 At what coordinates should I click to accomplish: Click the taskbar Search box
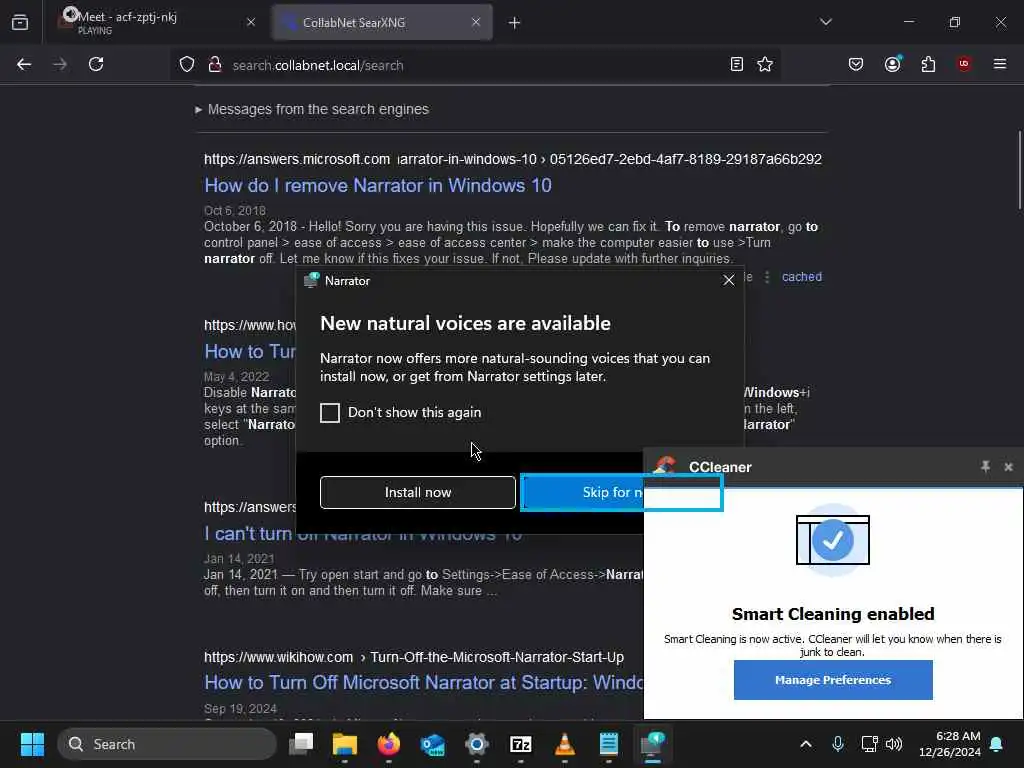point(167,744)
